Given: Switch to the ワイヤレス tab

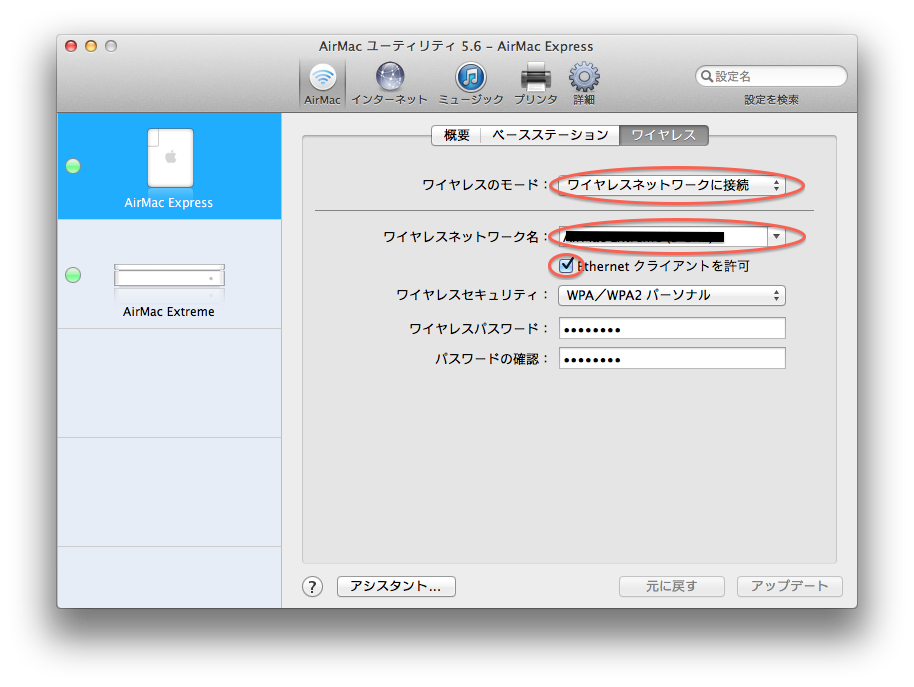Looking at the screenshot, I should (x=664, y=135).
